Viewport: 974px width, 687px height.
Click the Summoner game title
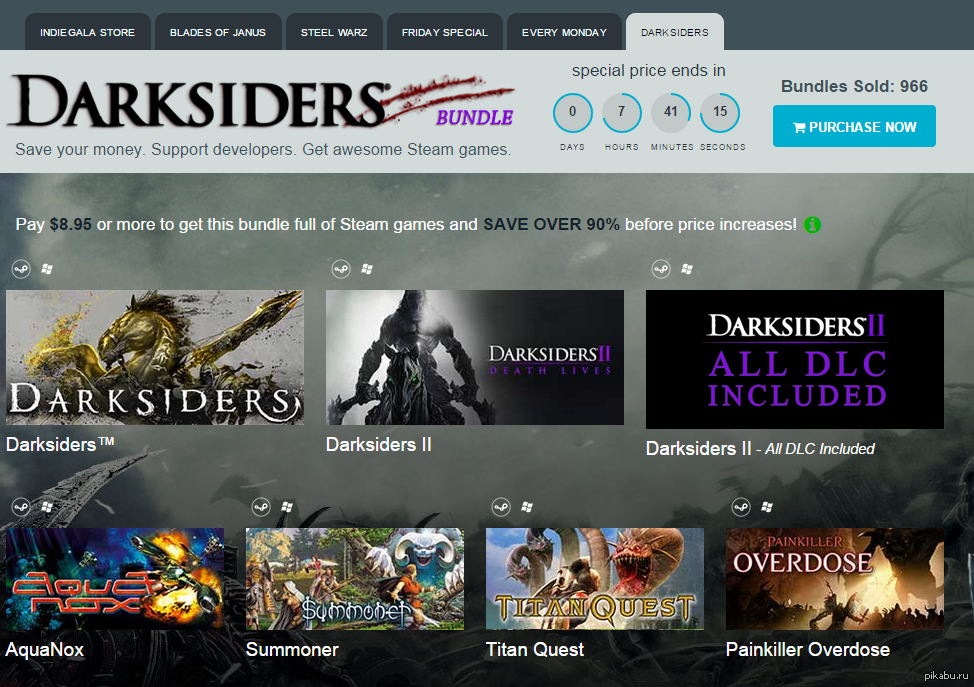pyautogui.click(x=292, y=650)
